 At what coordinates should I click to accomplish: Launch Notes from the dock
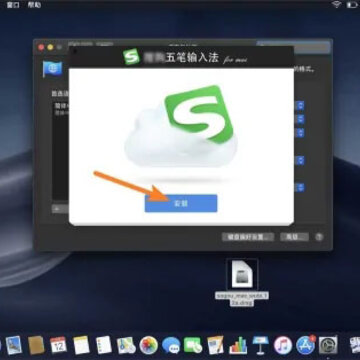(81, 345)
